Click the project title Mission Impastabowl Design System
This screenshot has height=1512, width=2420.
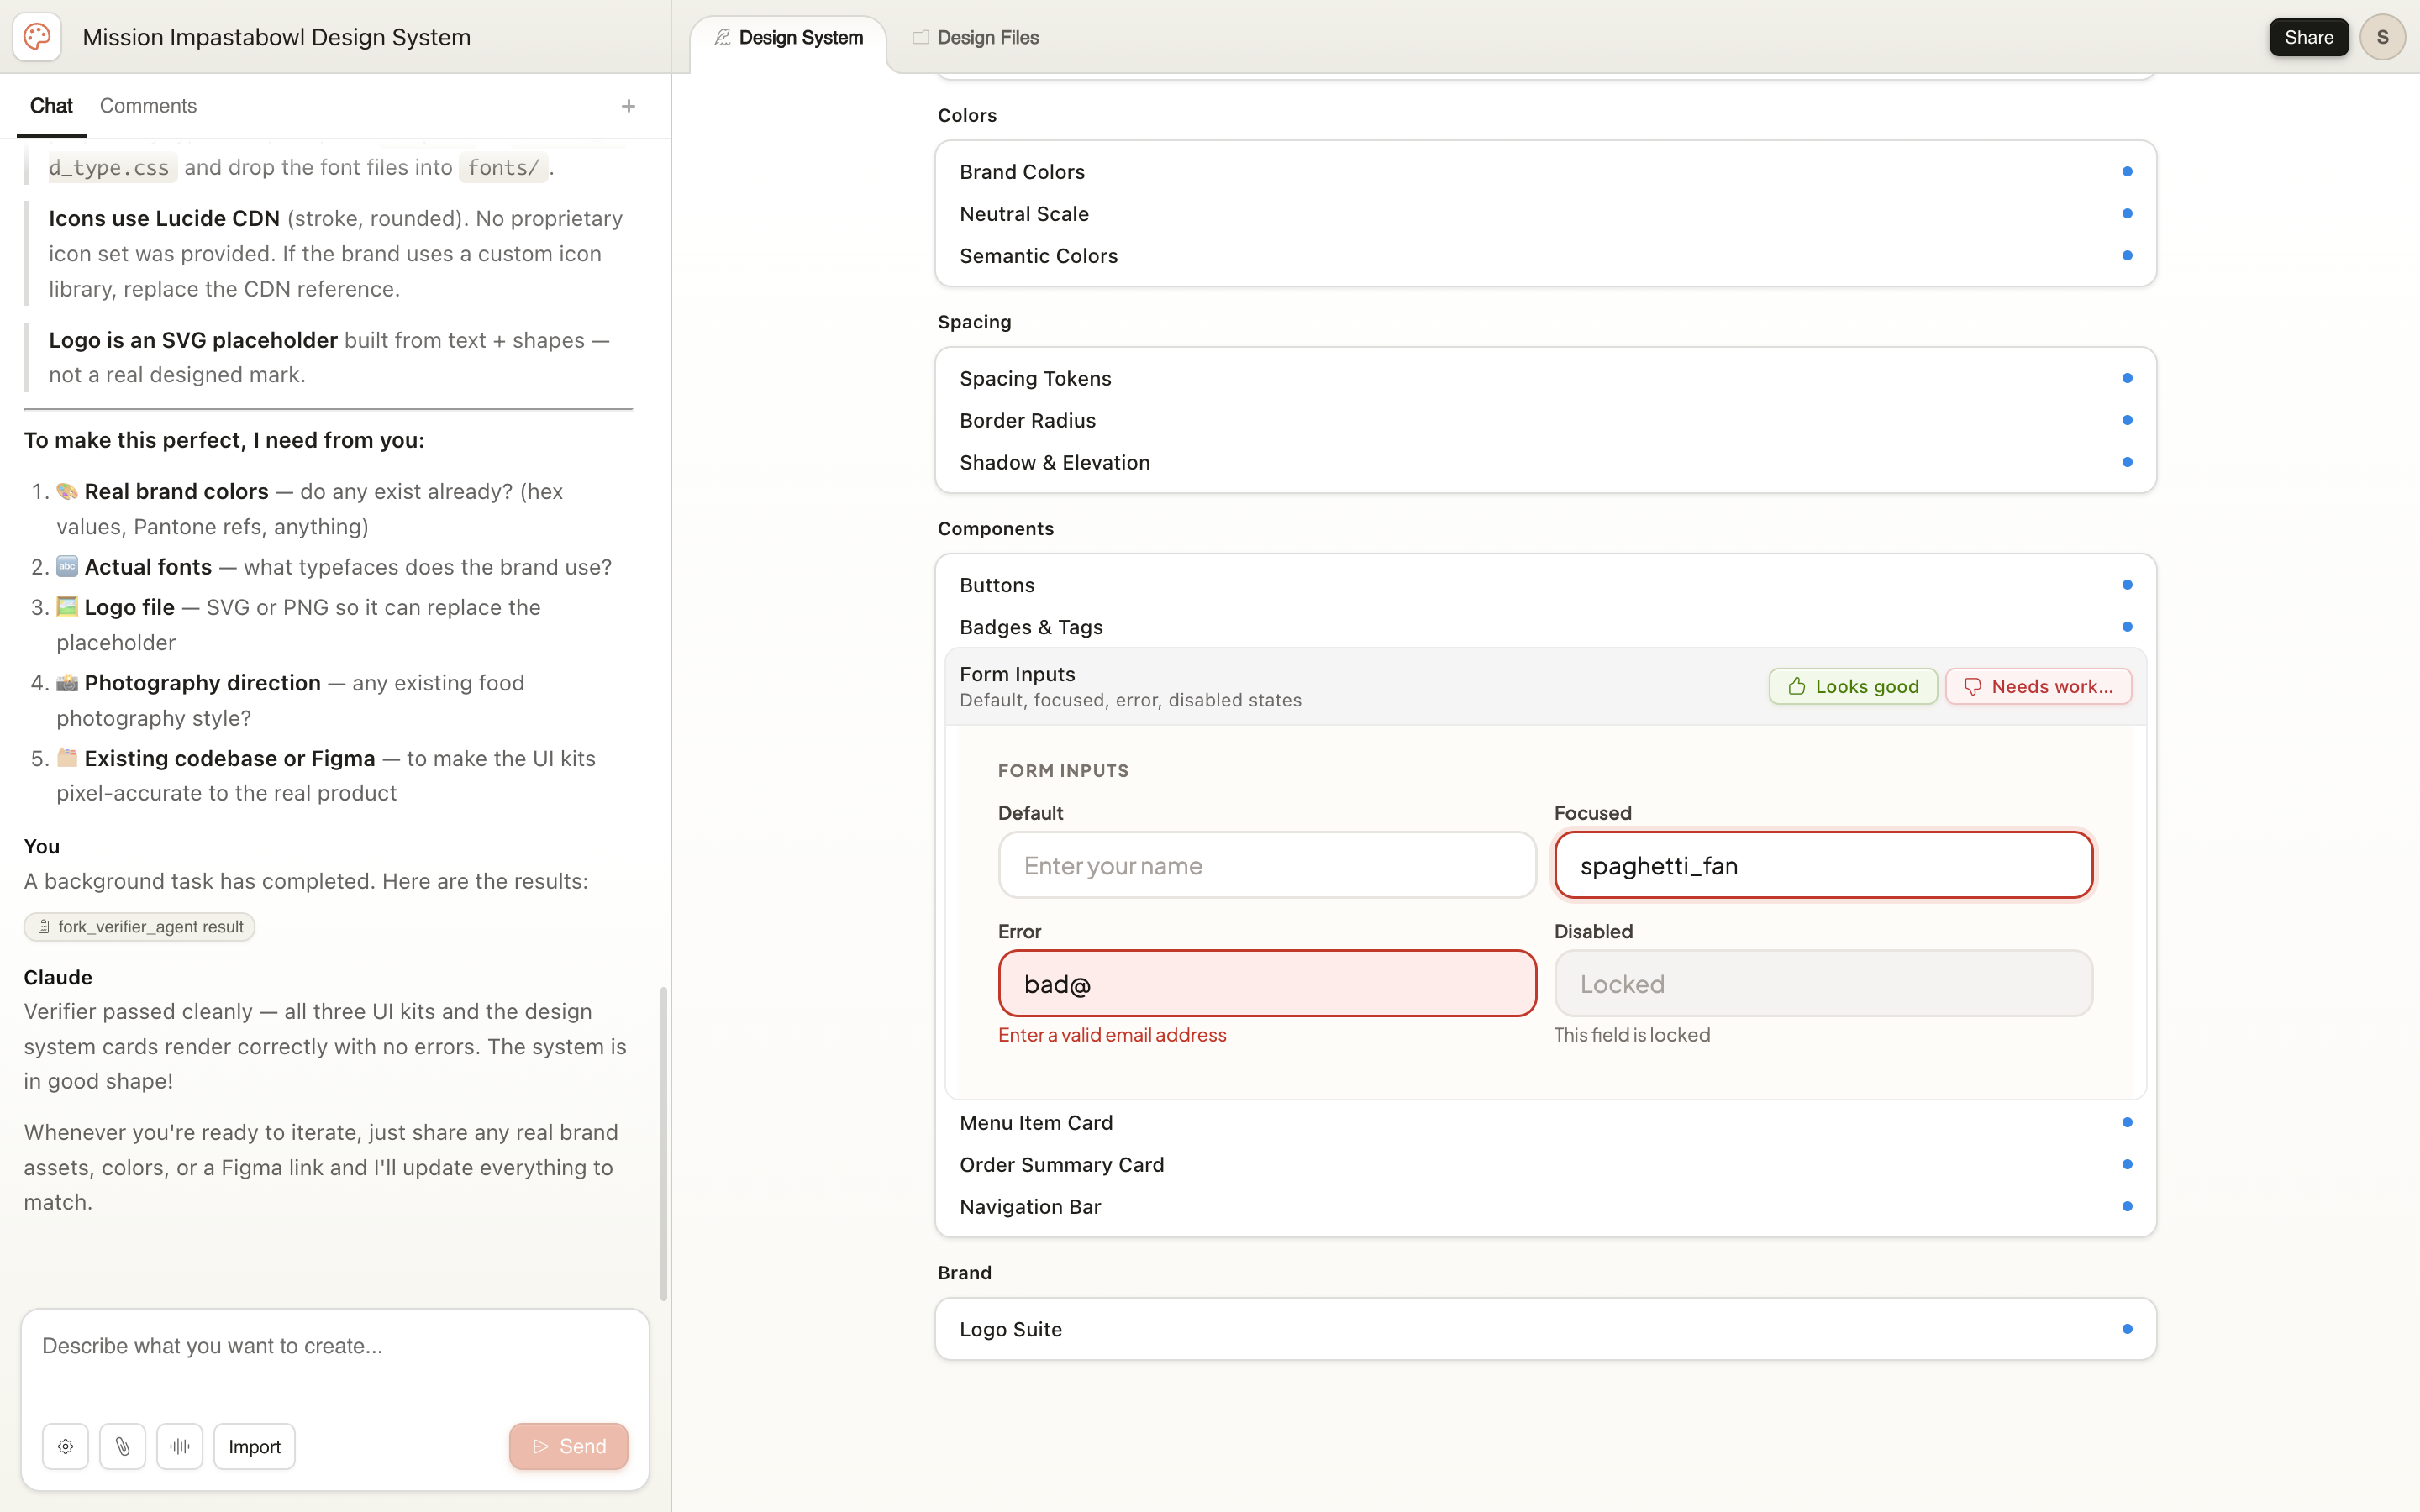276,37
